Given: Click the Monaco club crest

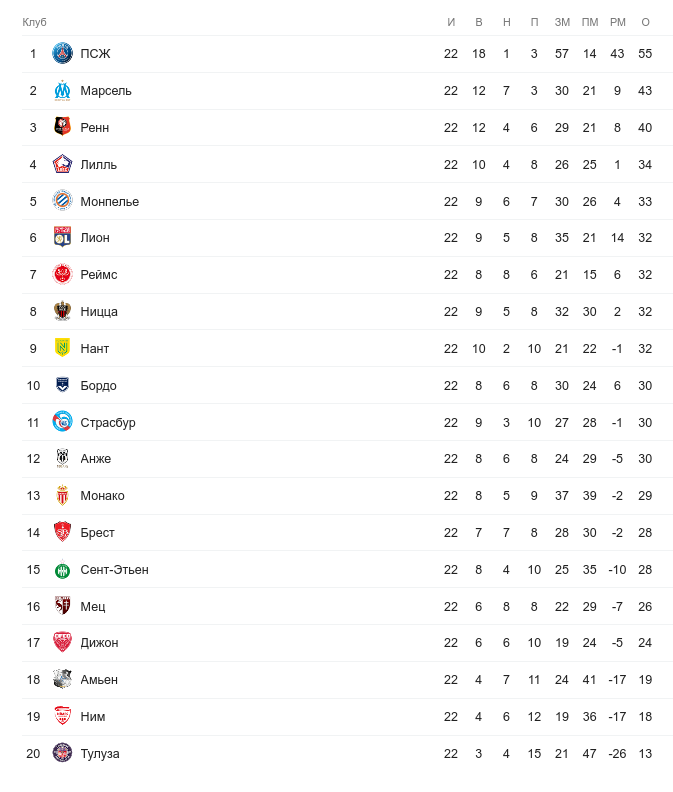Looking at the screenshot, I should tap(62, 496).
